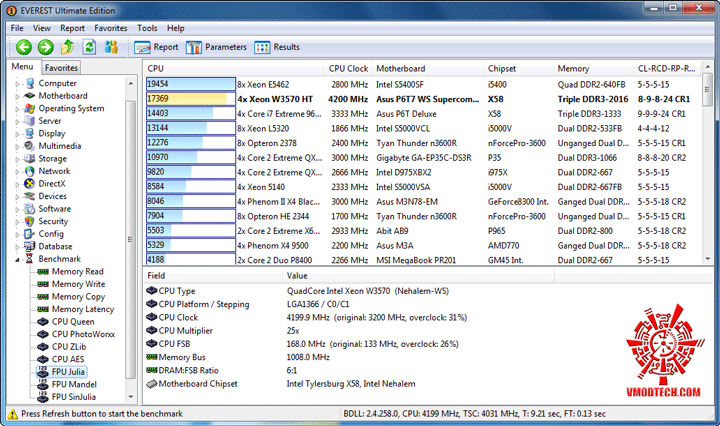Show benchmark Results from toolbar
The width and height of the screenshot is (720, 426).
pyautogui.click(x=277, y=47)
